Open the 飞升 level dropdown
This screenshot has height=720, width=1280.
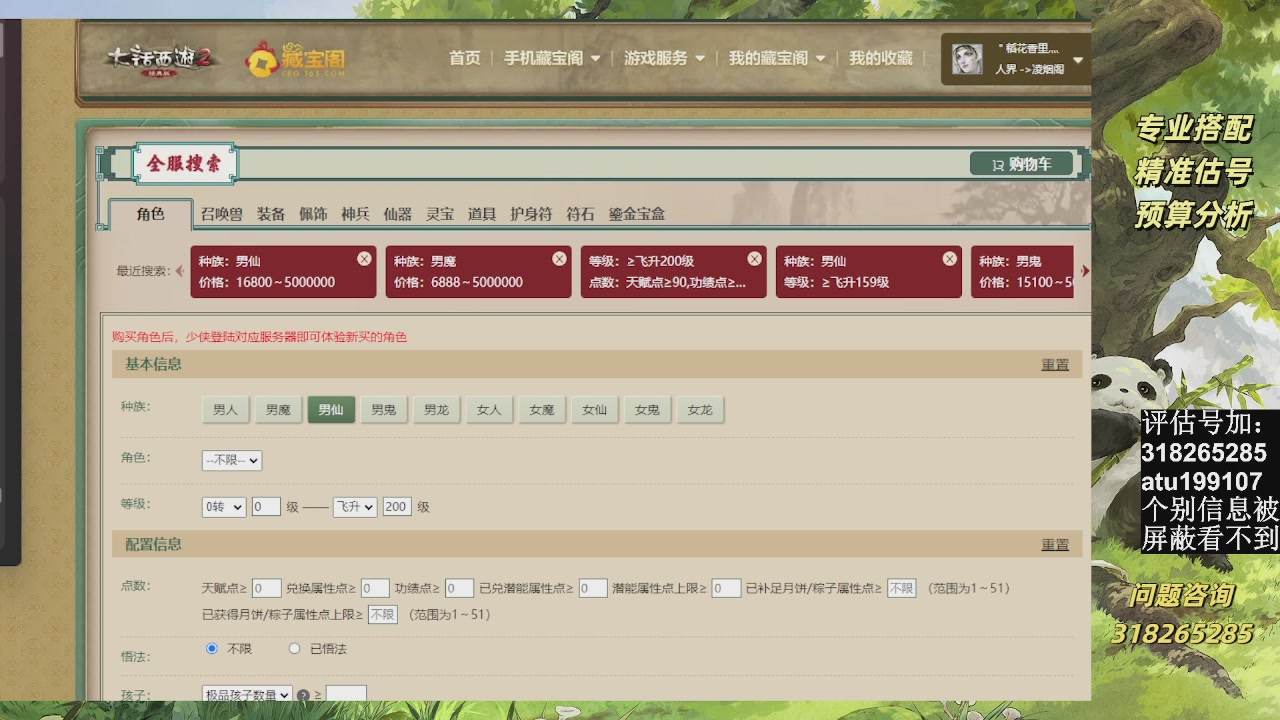tap(354, 507)
